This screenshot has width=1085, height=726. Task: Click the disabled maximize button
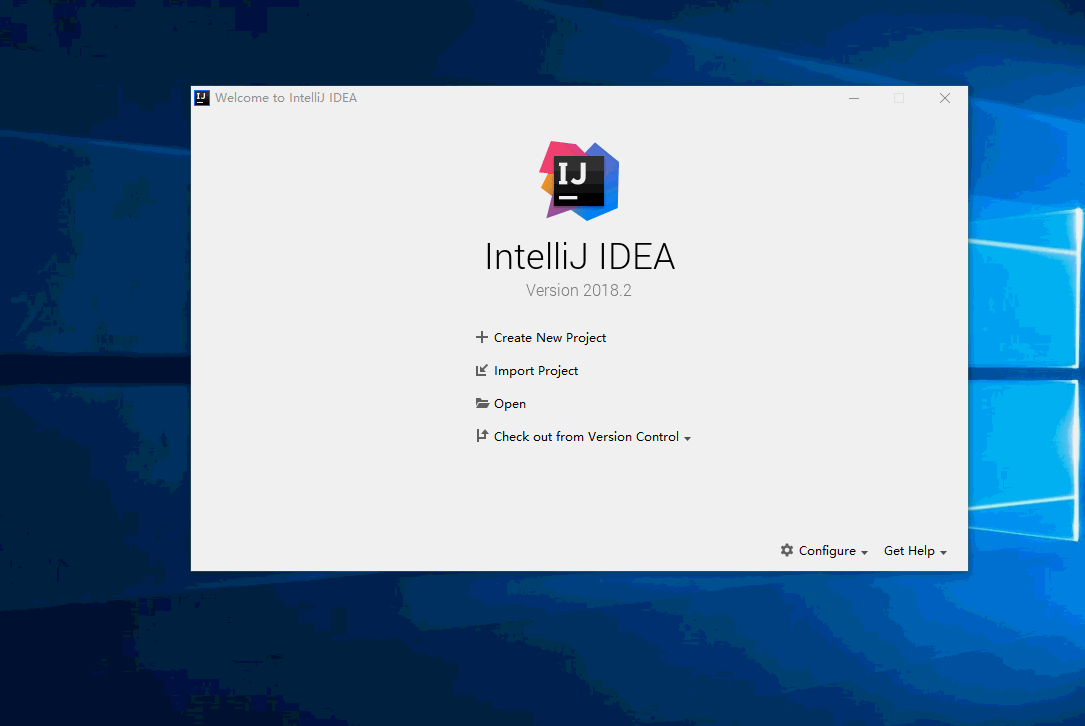click(899, 98)
